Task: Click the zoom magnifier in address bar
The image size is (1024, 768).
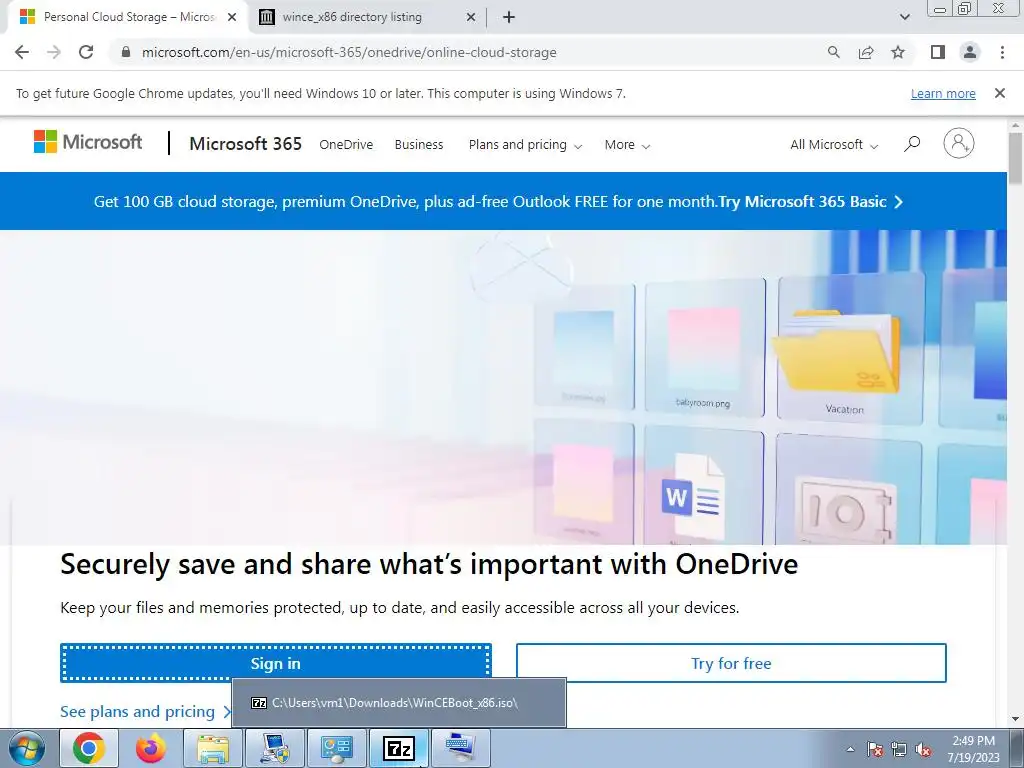Action: 833,52
